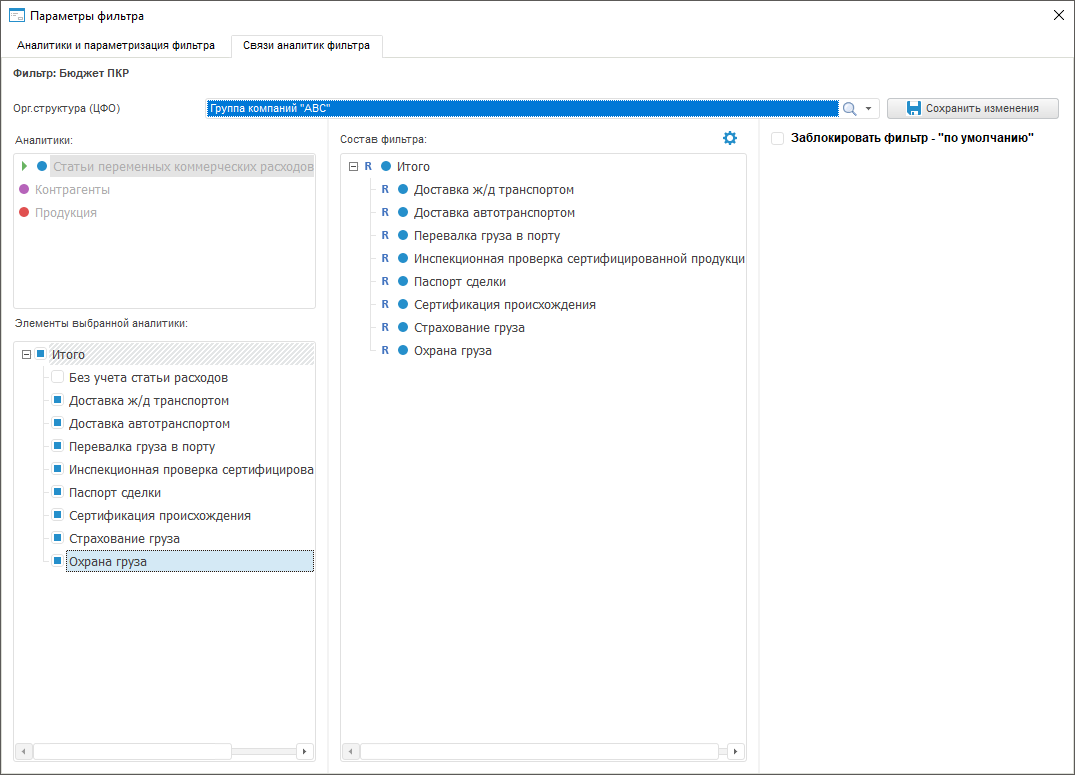This screenshot has height=775, width=1075.
Task: Click R marker of Доставка ж/д транспортом
Action: pyautogui.click(x=385, y=189)
